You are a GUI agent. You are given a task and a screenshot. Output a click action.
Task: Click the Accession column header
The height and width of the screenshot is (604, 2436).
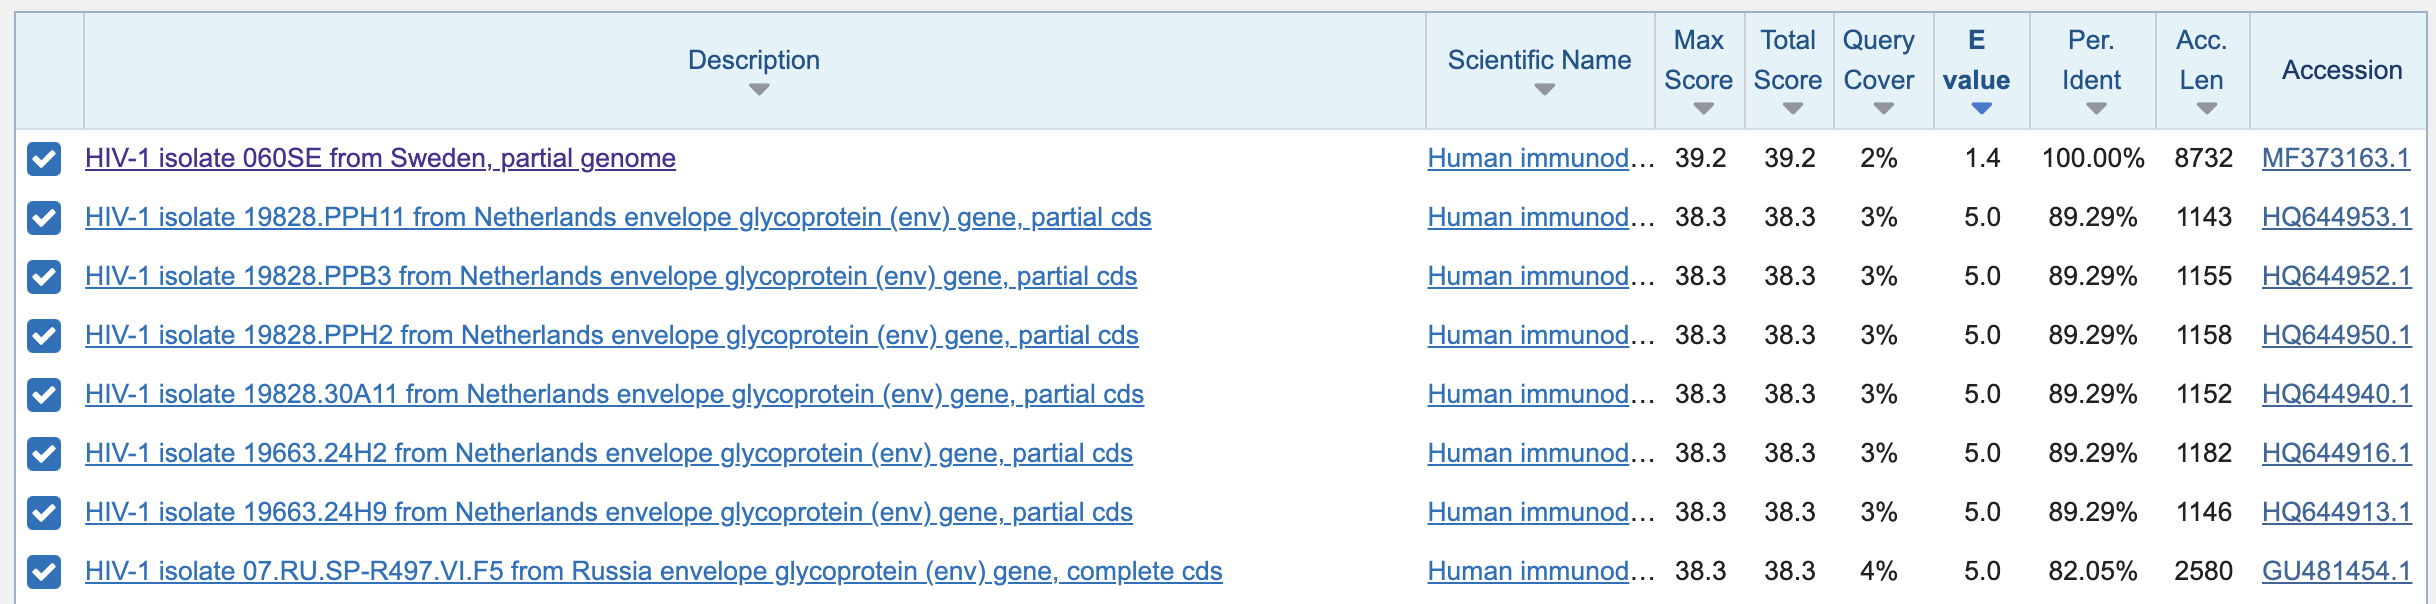2341,70
